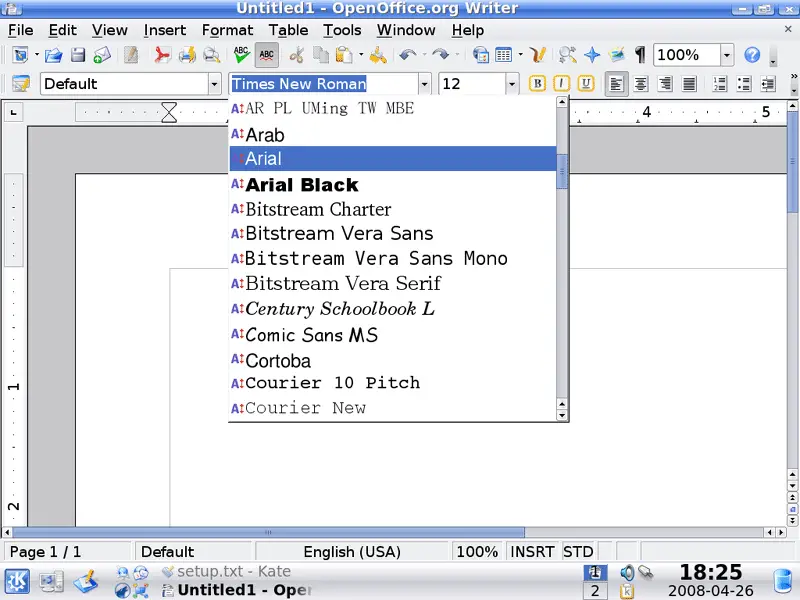
Task: Click font list scroll down arrow
Action: pos(562,415)
